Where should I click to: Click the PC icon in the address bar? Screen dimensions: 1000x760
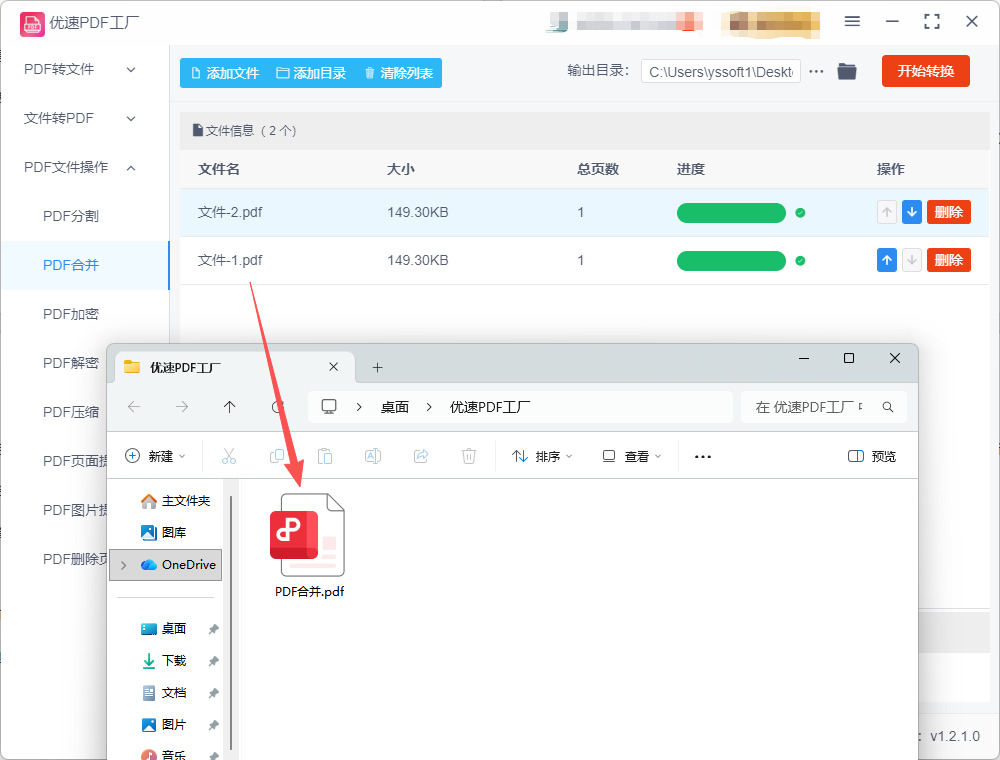[329, 407]
